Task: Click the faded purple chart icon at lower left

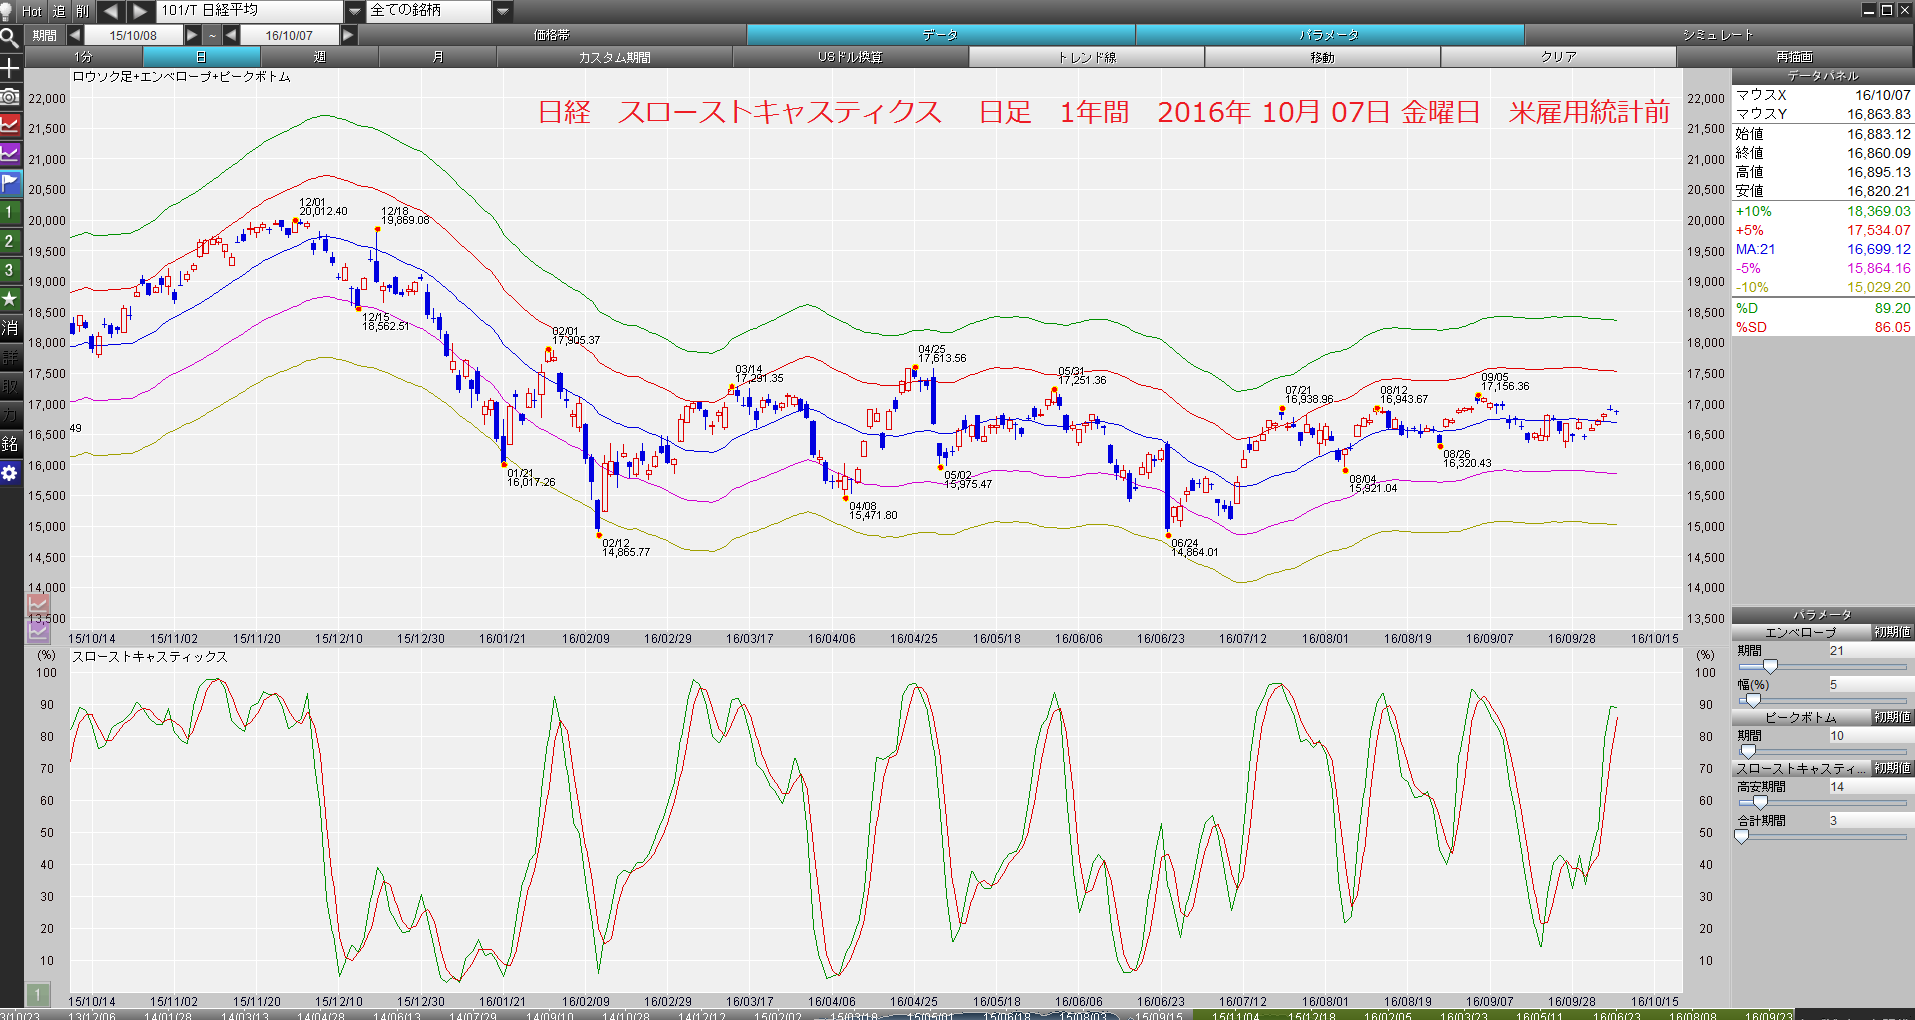Action: tap(38, 631)
